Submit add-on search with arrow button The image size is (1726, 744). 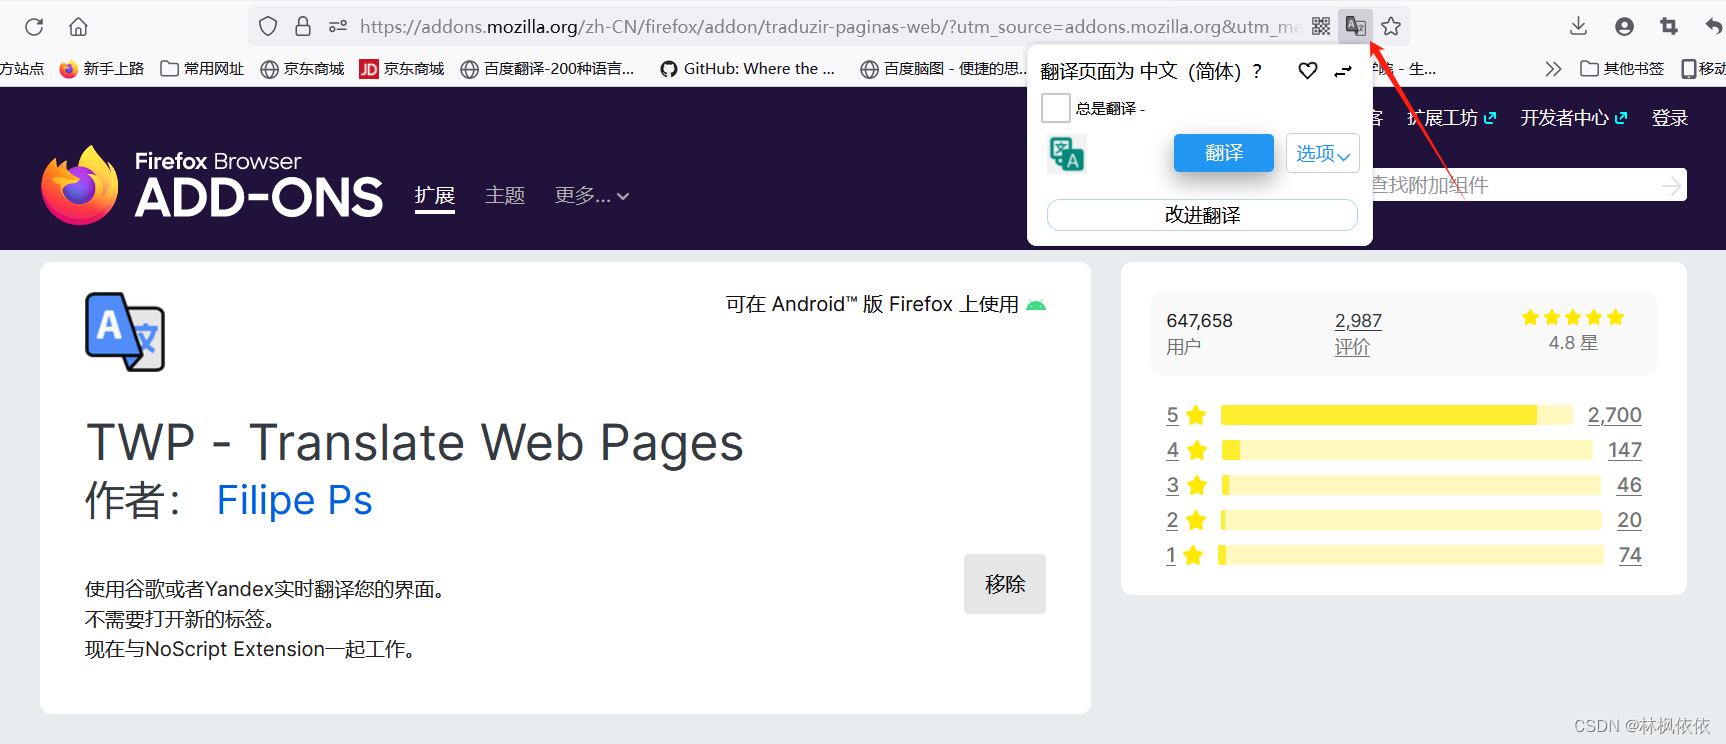click(x=1671, y=185)
